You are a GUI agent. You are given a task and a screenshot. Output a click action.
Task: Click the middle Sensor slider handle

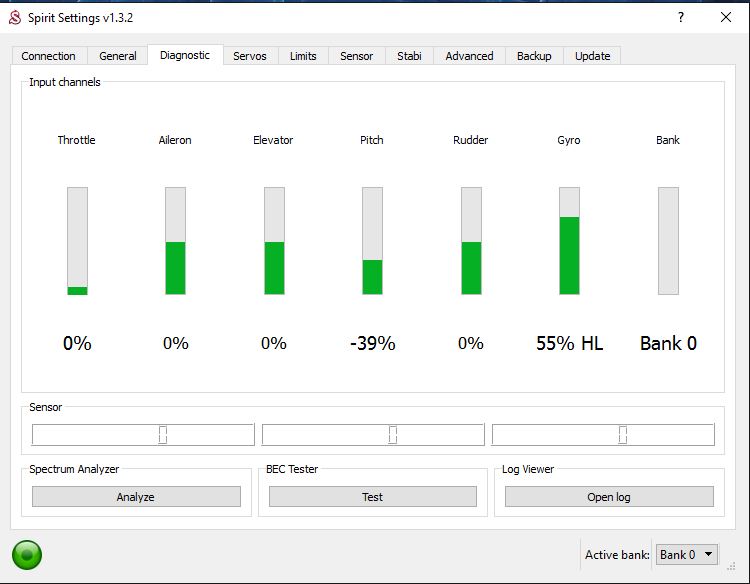point(393,435)
